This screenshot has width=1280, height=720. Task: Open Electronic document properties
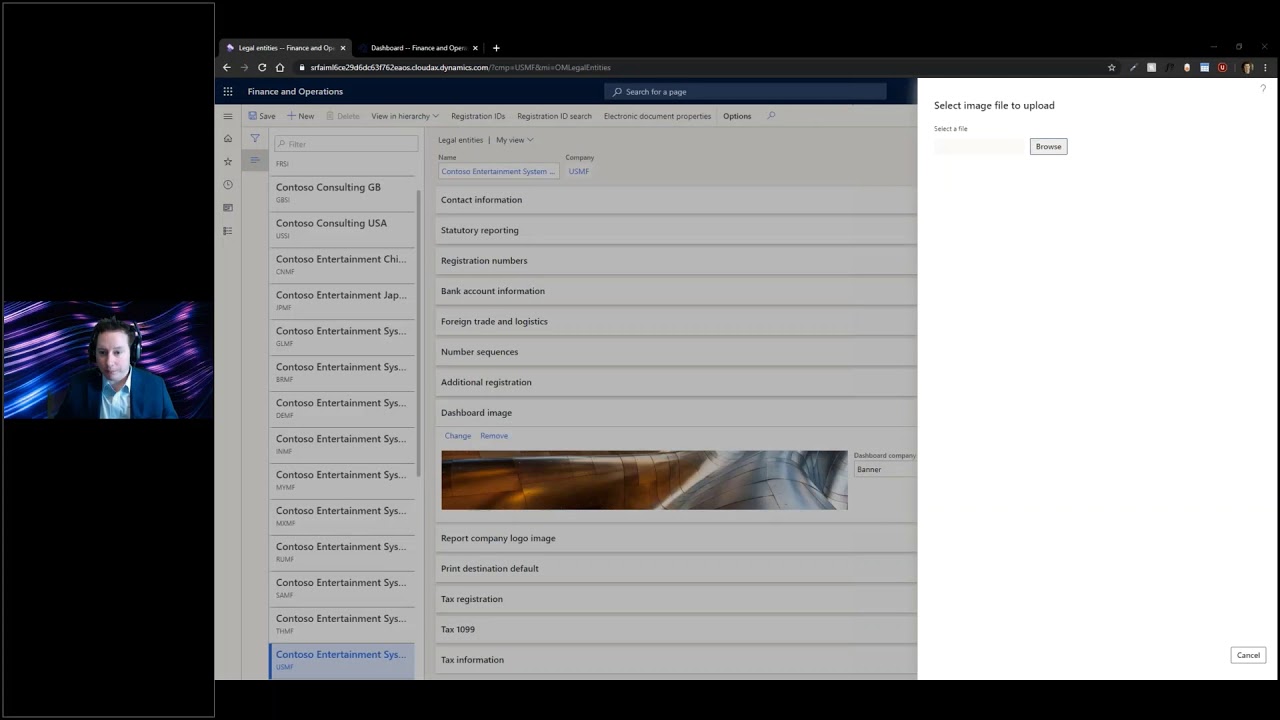657,116
